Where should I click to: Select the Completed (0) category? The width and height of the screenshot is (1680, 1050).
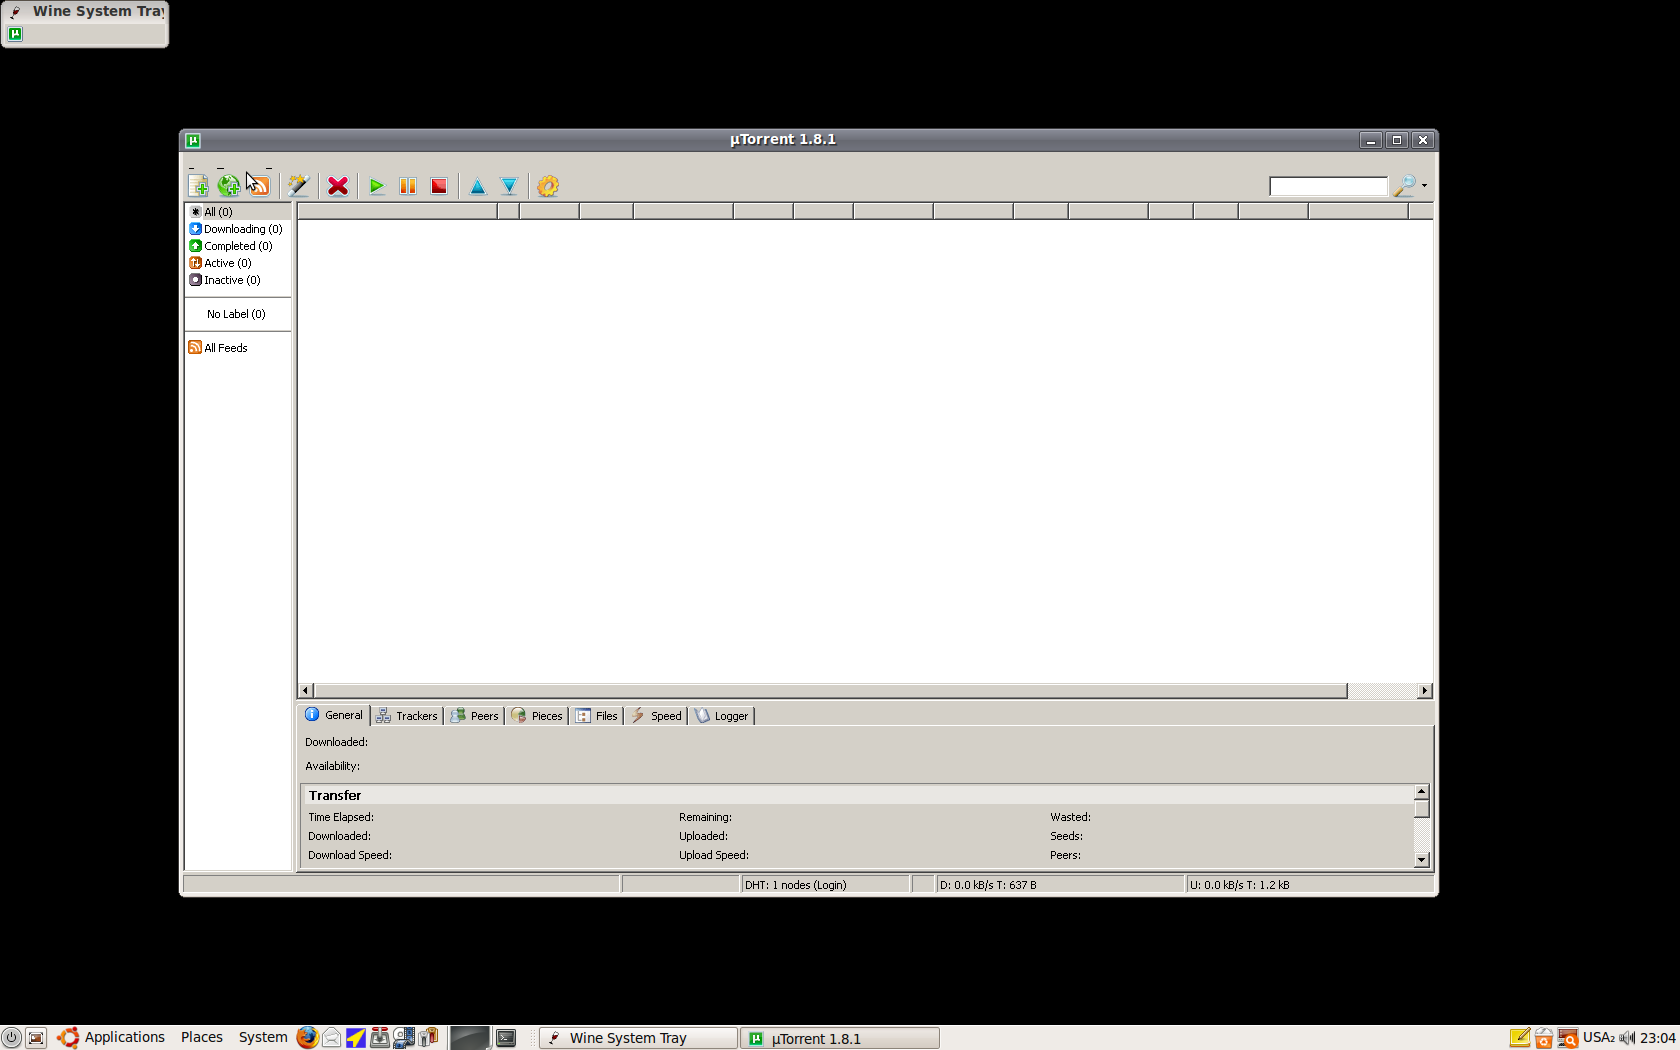238,246
